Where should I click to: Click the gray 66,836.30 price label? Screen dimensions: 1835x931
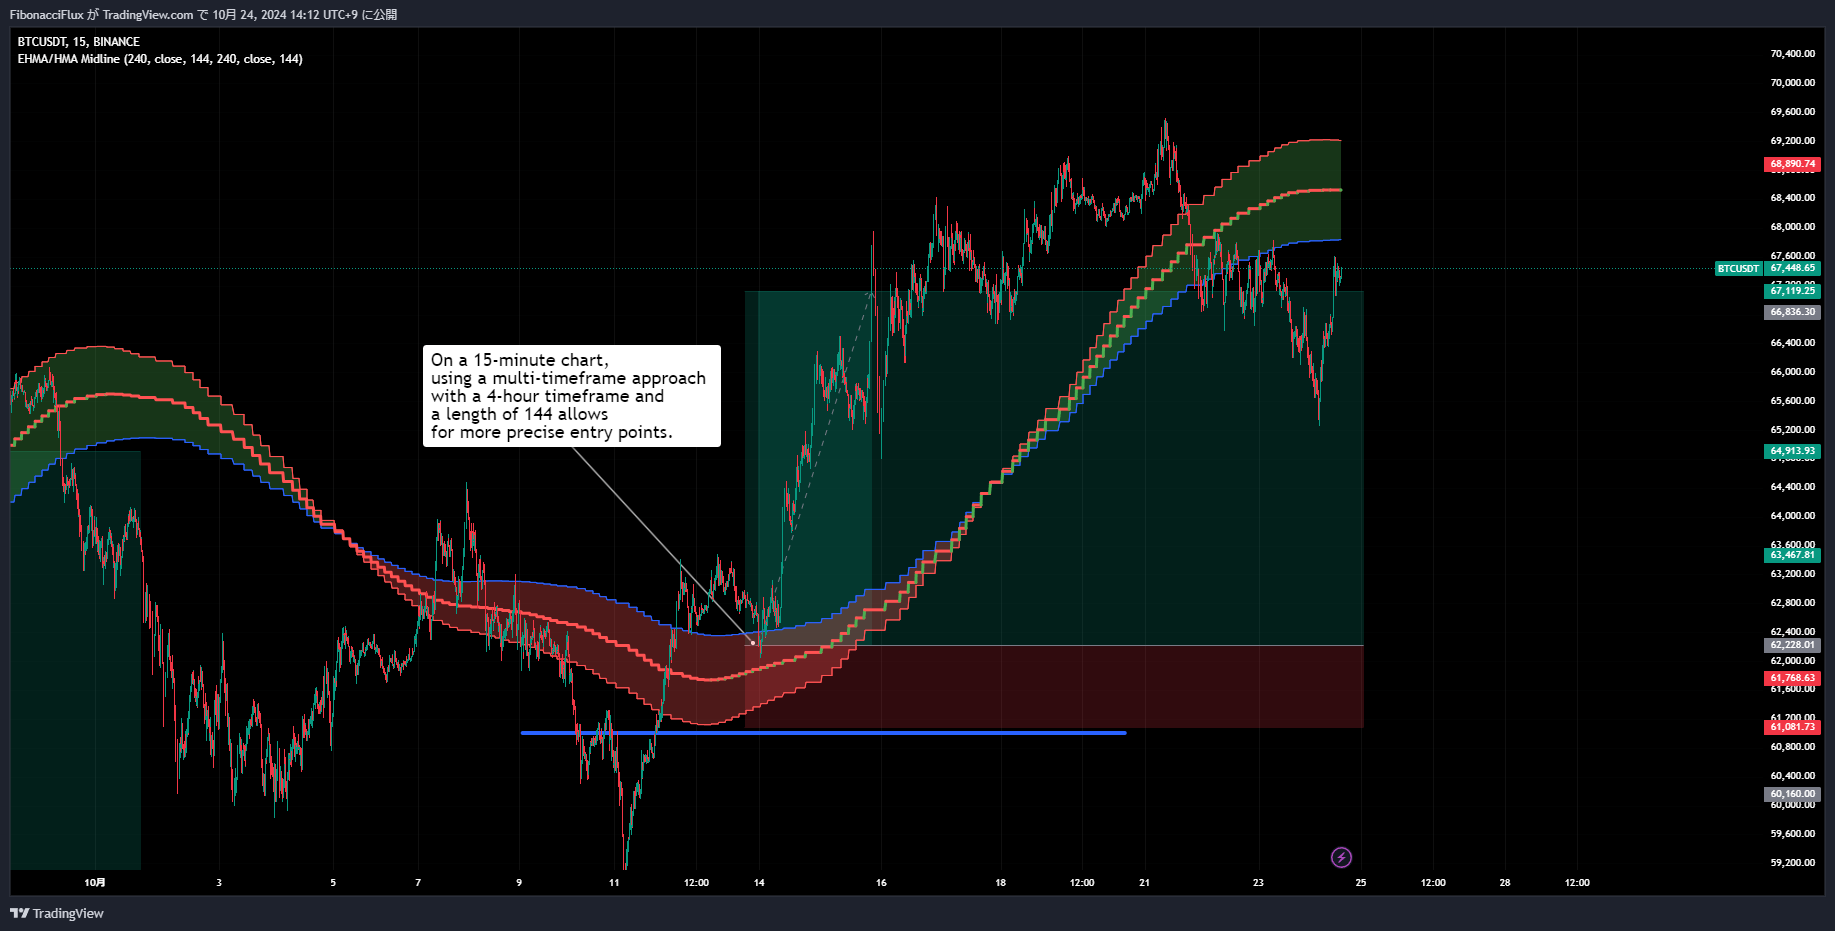point(1792,312)
